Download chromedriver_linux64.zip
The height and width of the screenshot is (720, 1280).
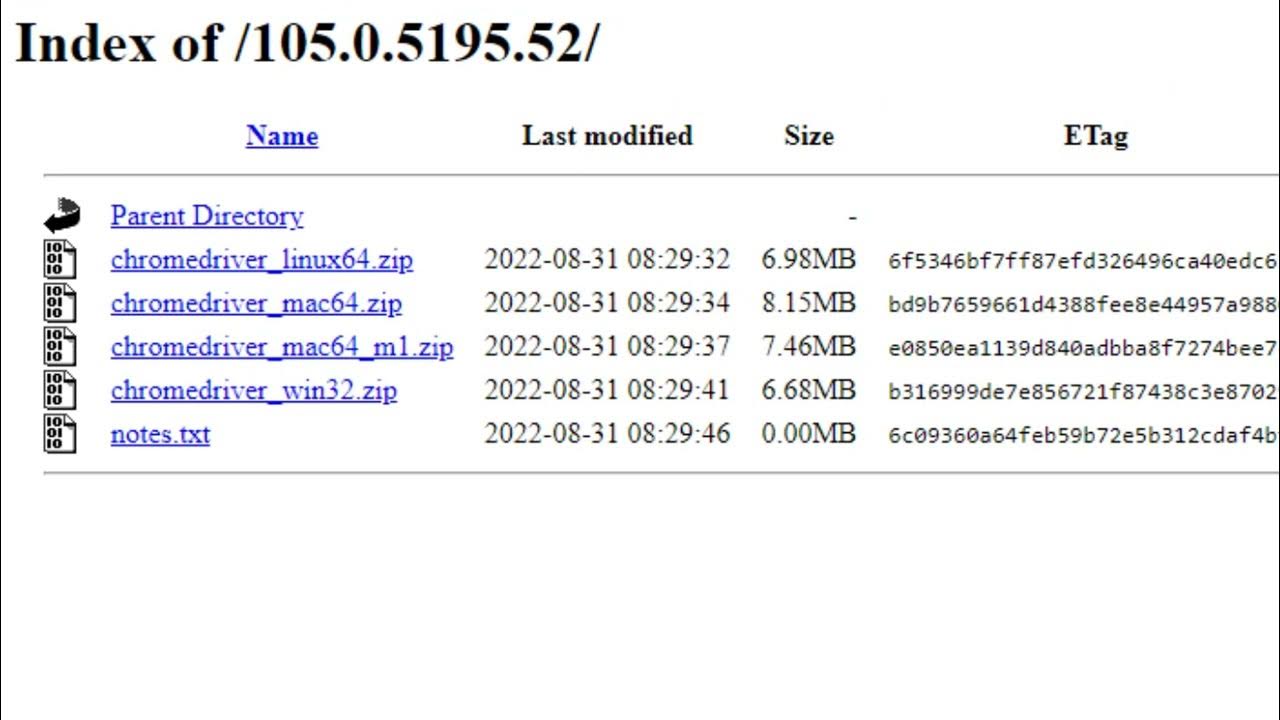262,260
